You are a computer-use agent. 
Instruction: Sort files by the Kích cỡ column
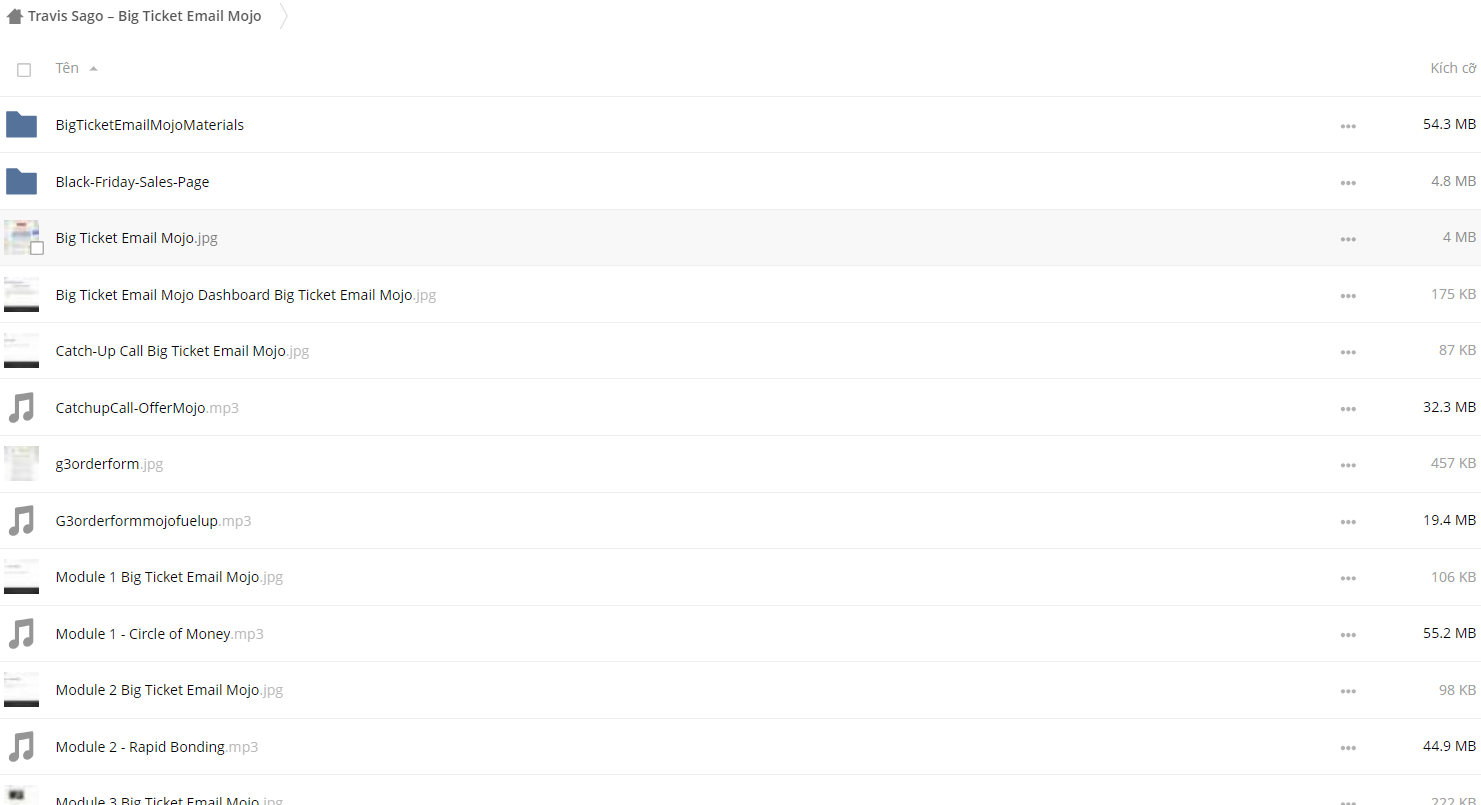pos(1453,68)
